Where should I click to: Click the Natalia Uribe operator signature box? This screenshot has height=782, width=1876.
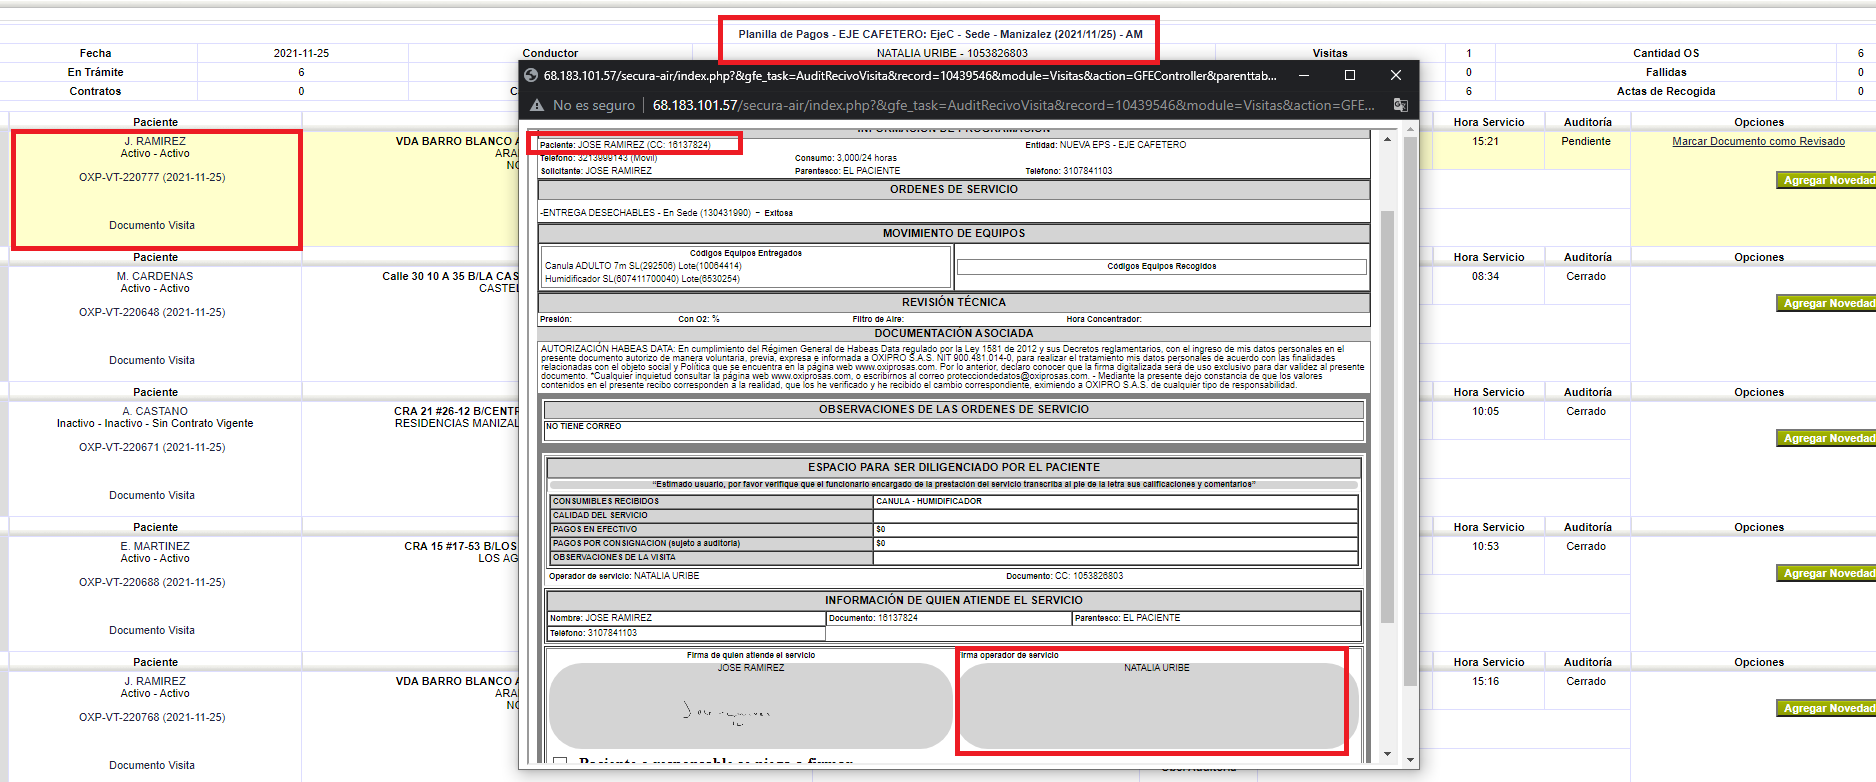[1157, 705]
